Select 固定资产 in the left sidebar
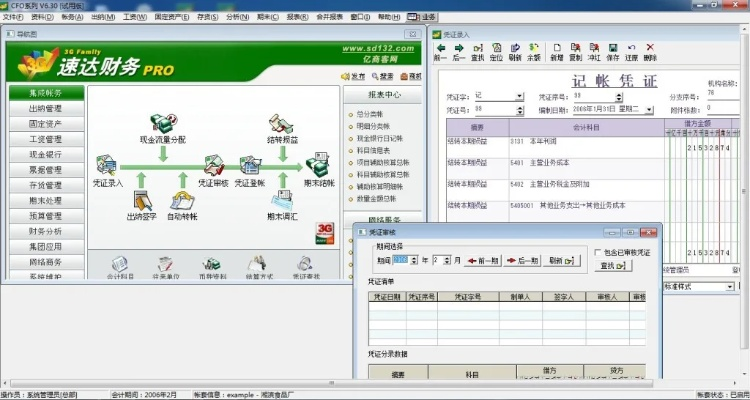This screenshot has height=400, width=750. [x=46, y=124]
